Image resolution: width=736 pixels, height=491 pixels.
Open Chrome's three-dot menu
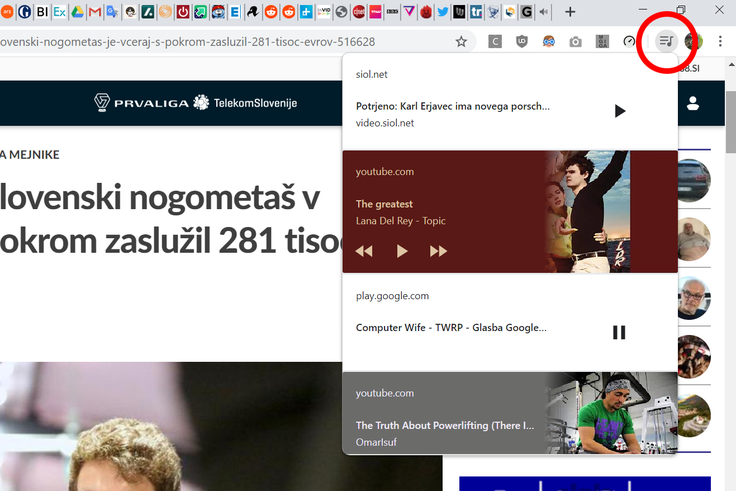click(720, 41)
